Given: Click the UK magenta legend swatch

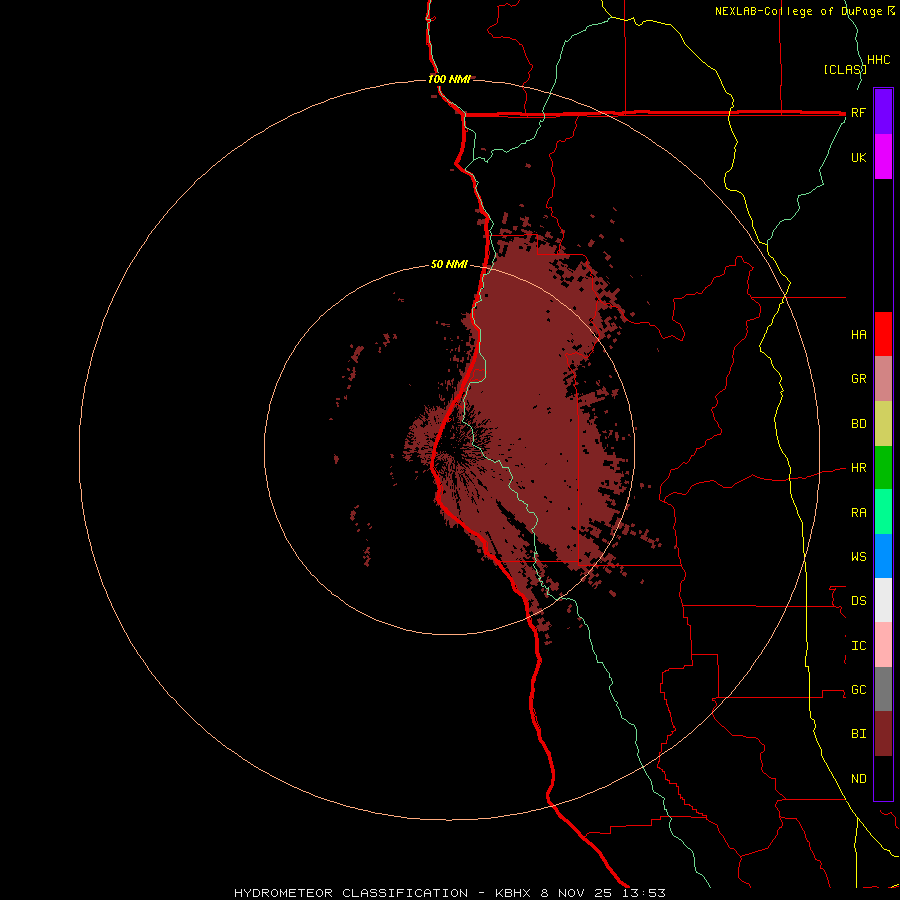Looking at the screenshot, I should click(883, 157).
